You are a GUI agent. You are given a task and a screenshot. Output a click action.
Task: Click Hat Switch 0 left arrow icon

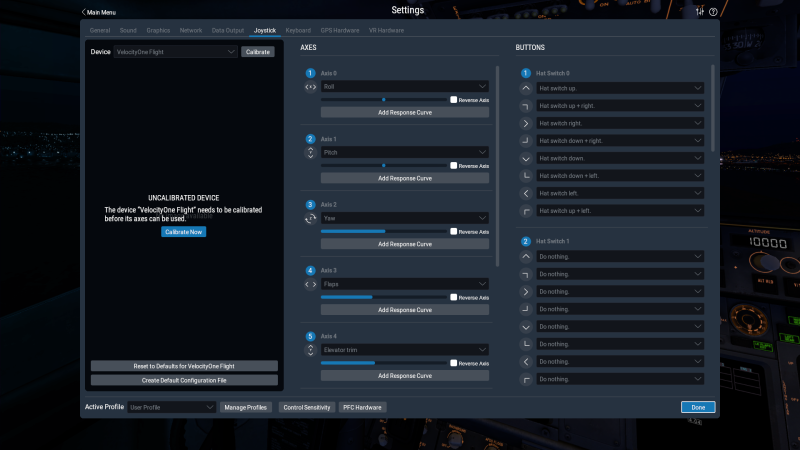click(526, 193)
